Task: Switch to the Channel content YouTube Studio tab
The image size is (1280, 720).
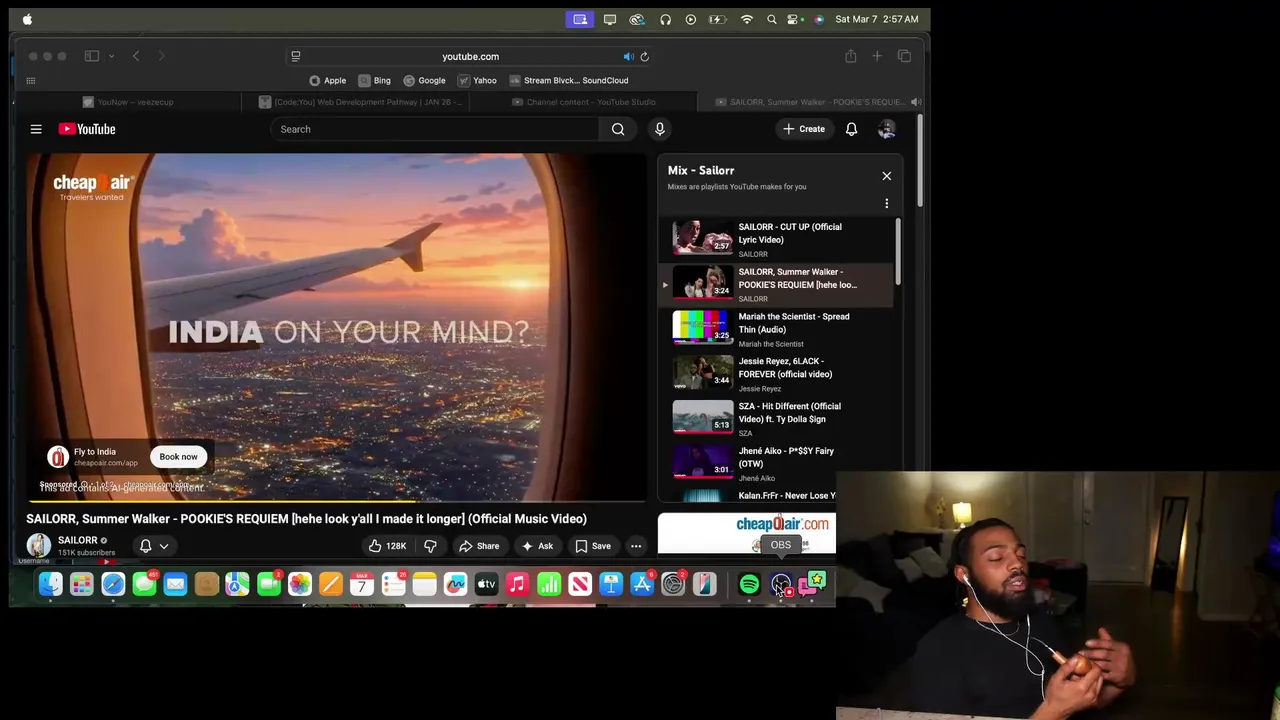Action: [583, 102]
